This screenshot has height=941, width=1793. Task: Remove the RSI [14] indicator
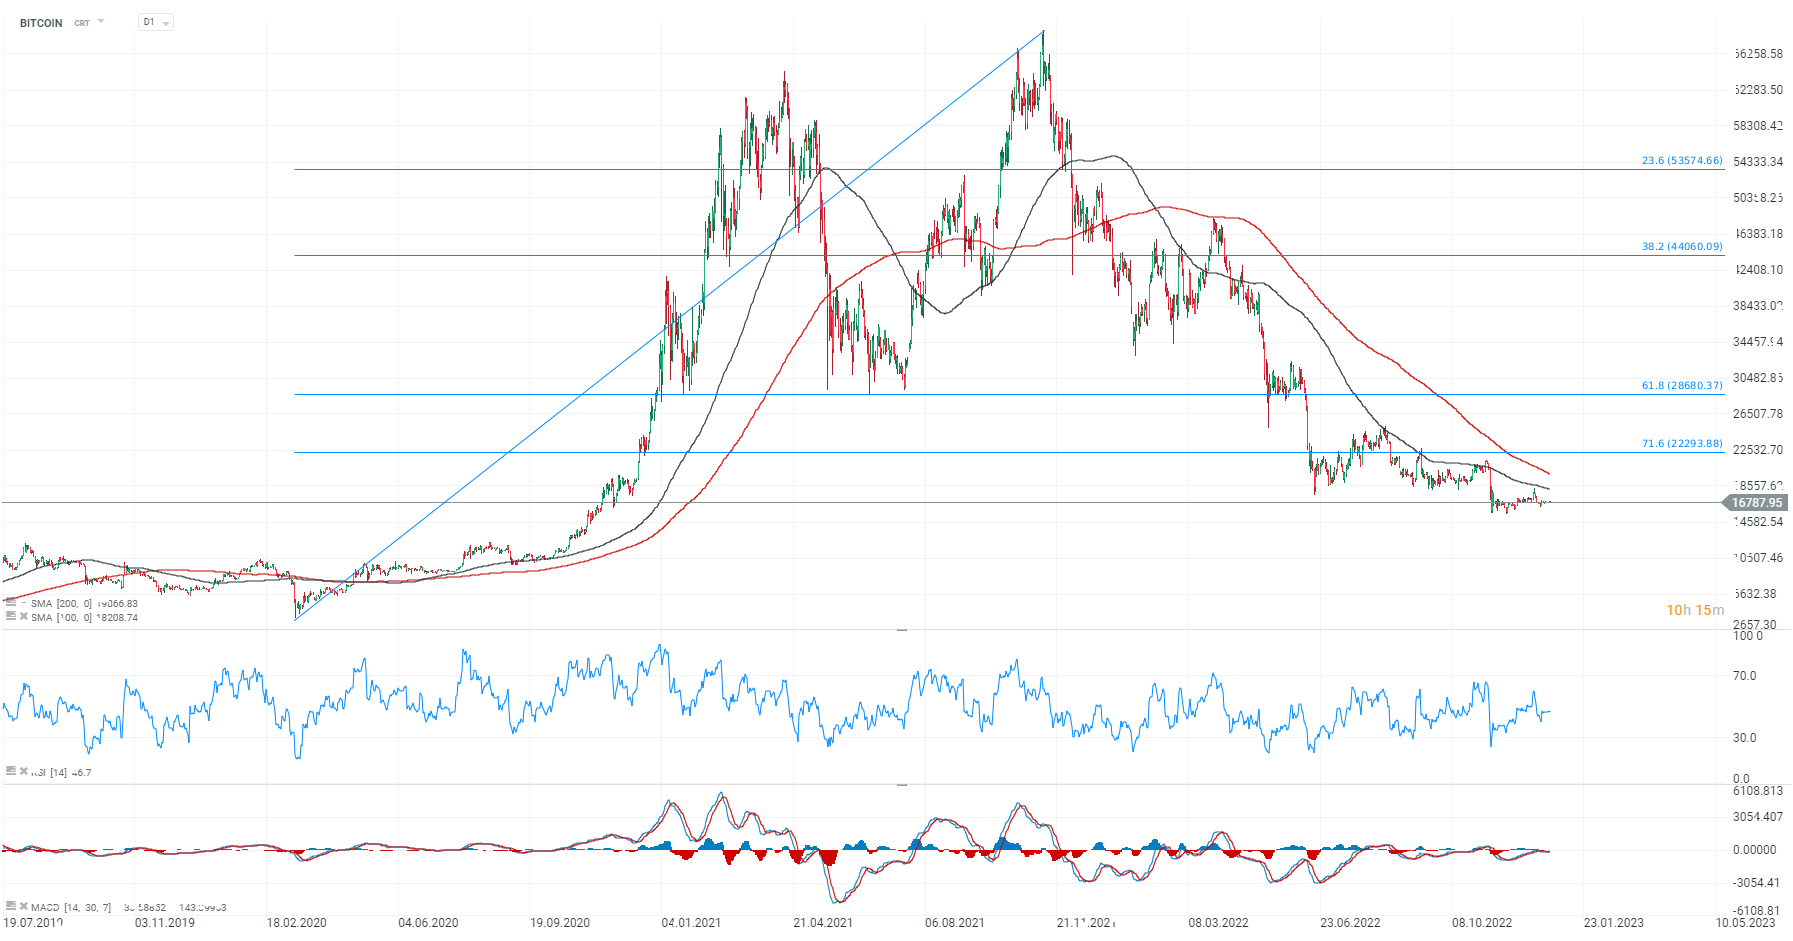click(24, 771)
